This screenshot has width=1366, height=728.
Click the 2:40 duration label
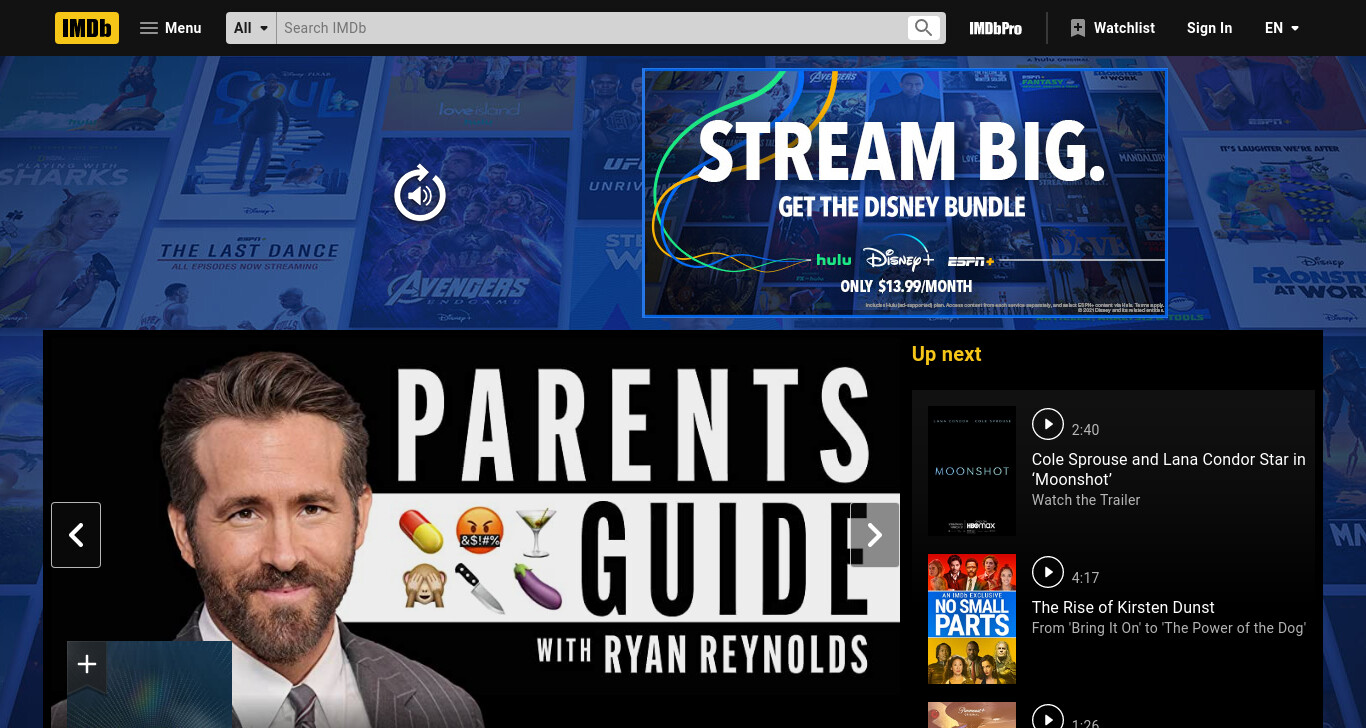click(1085, 430)
